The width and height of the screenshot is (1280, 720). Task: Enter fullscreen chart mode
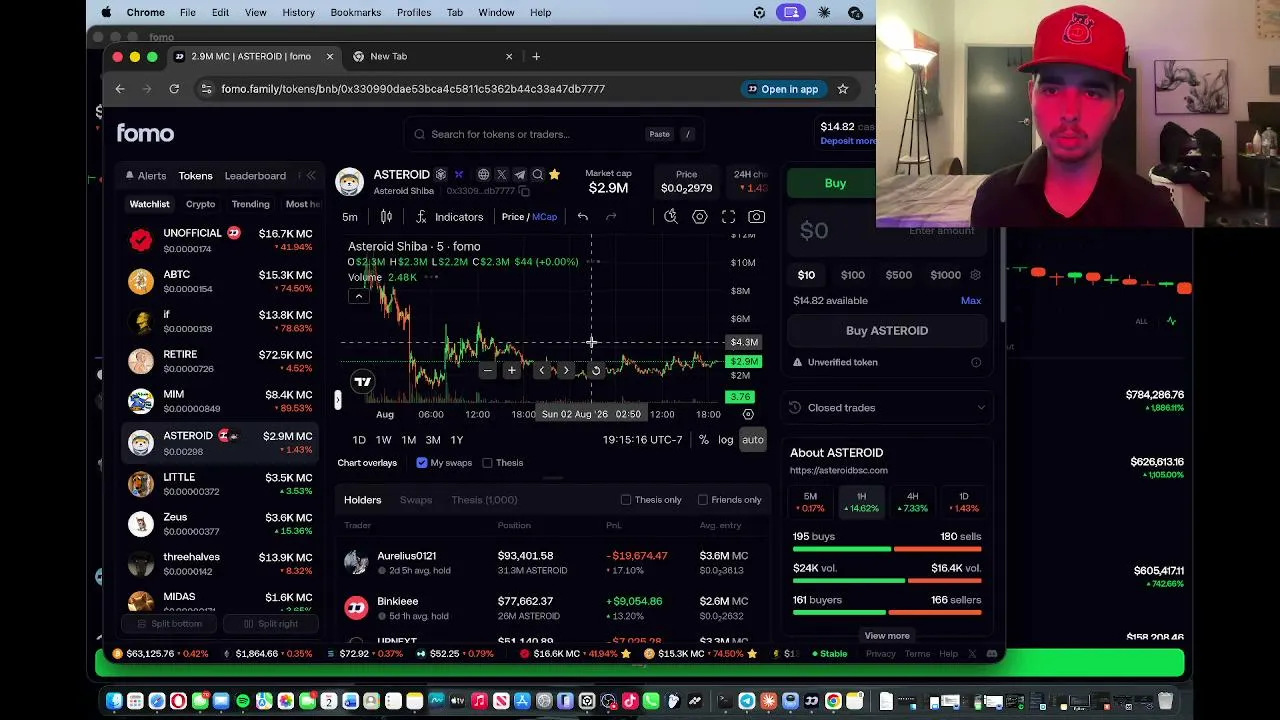click(x=728, y=217)
